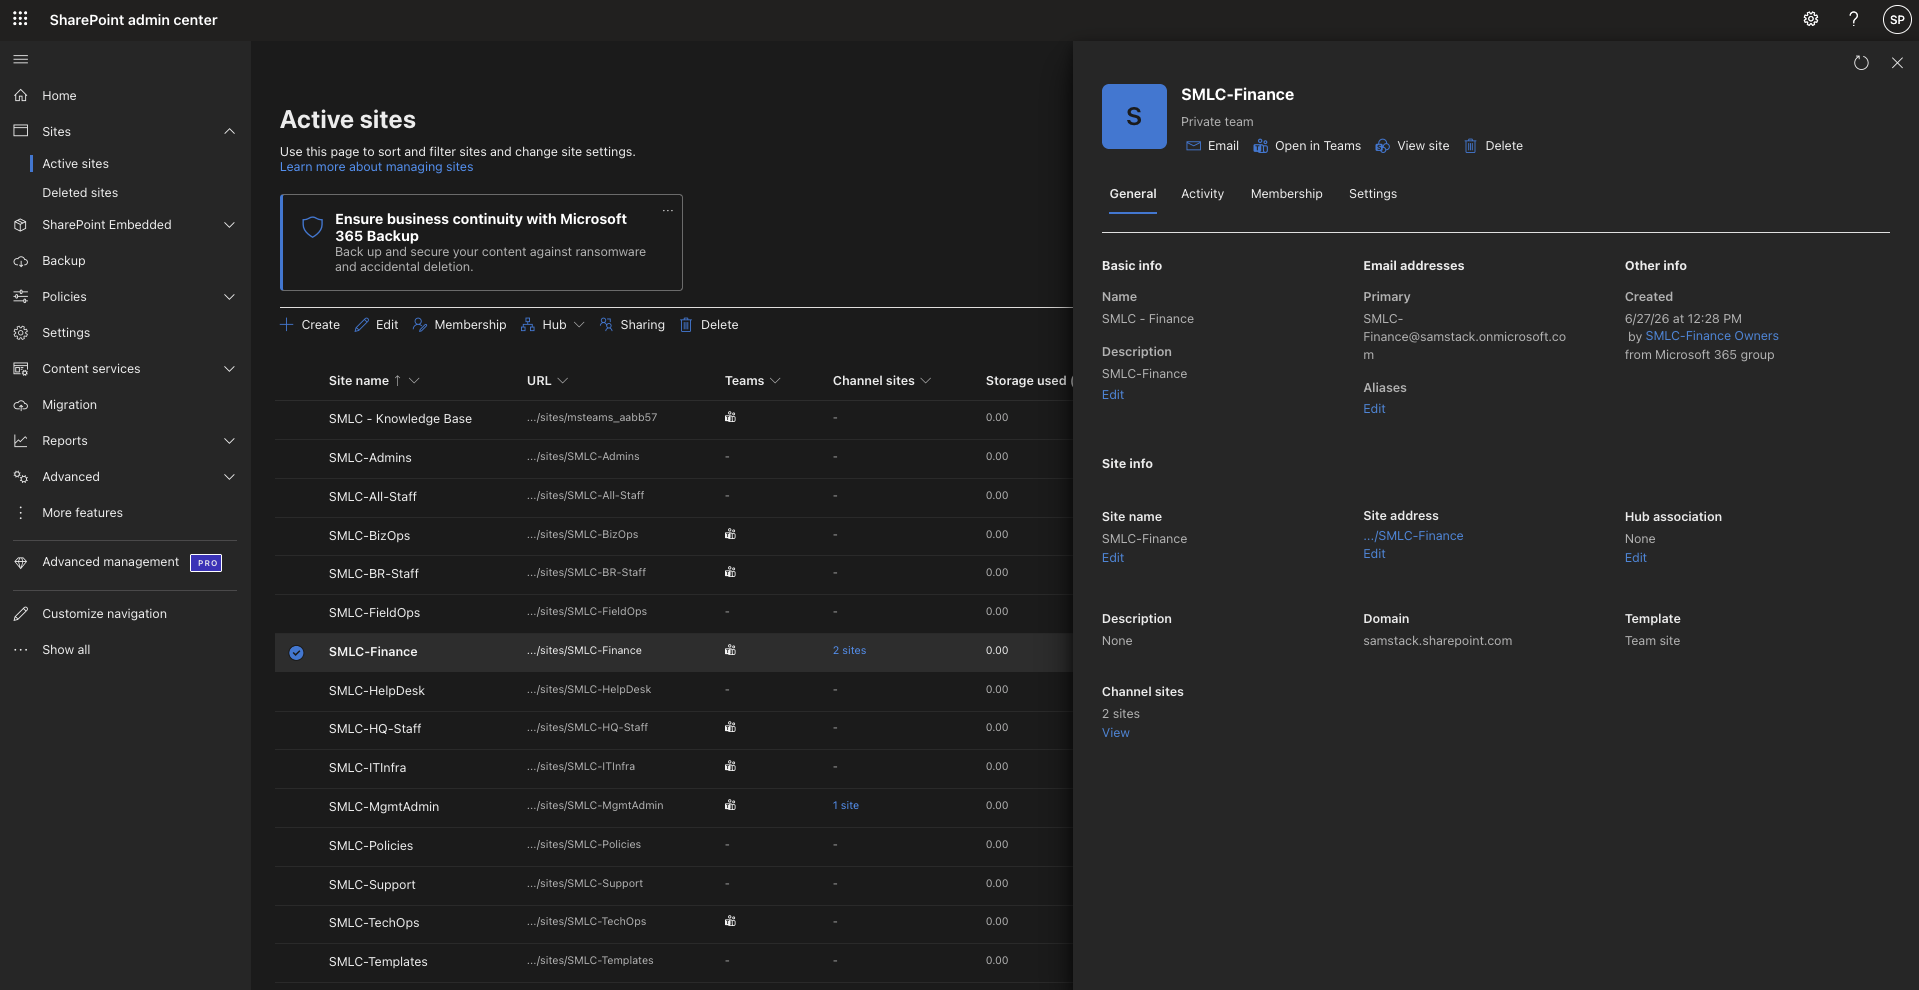Click Delete action in details panel header
This screenshot has width=1919, height=990.
[1494, 146]
